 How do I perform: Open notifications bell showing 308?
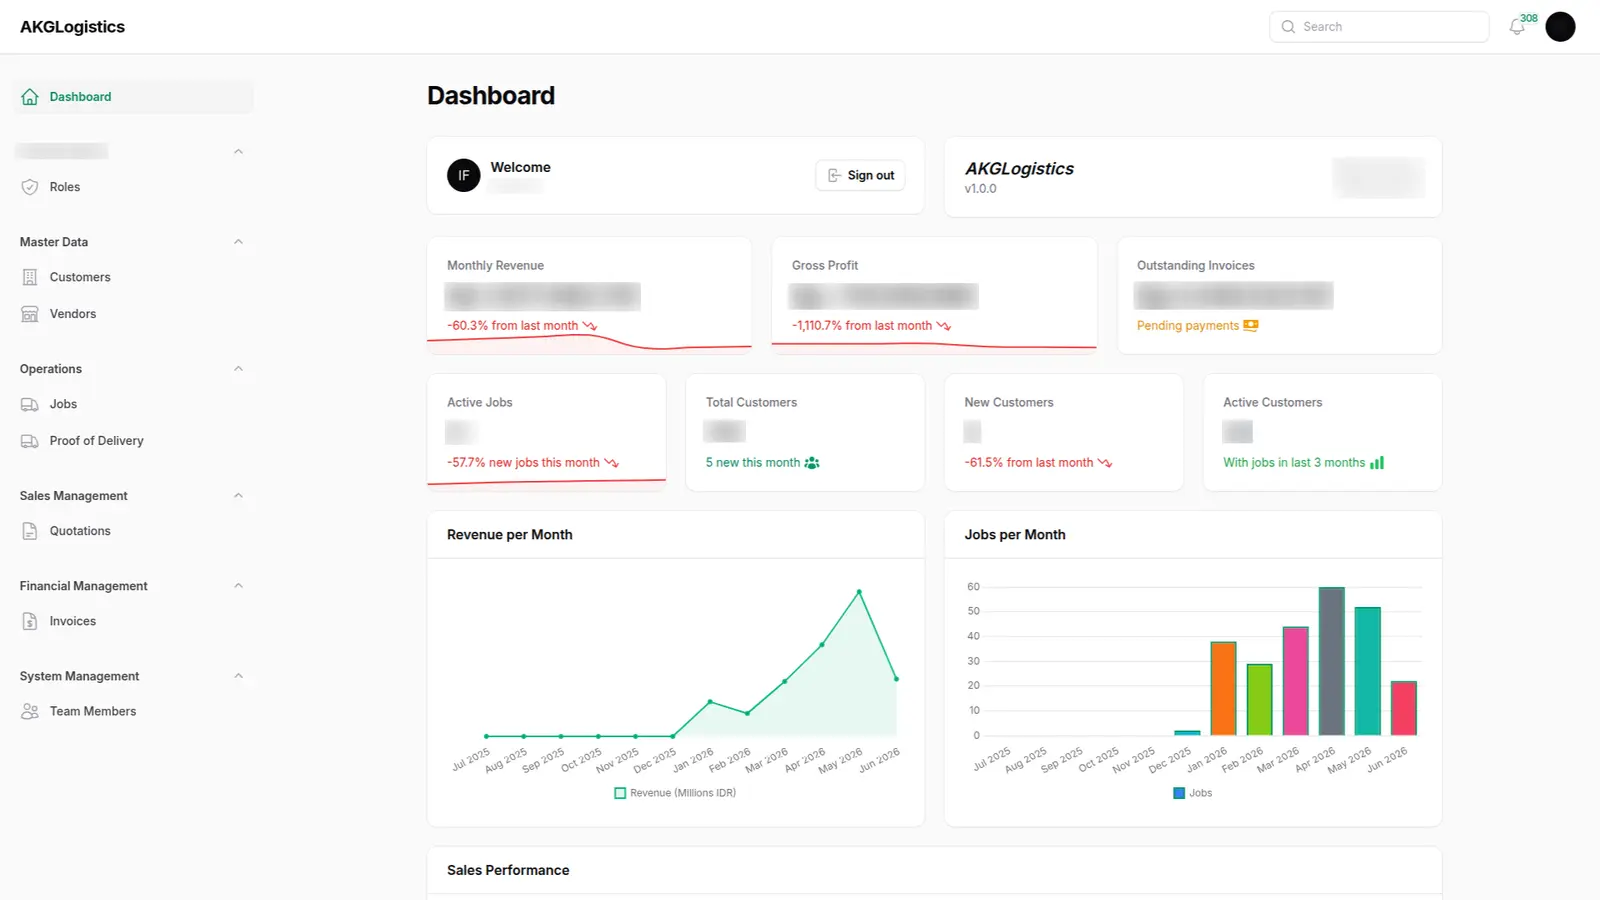point(1517,27)
